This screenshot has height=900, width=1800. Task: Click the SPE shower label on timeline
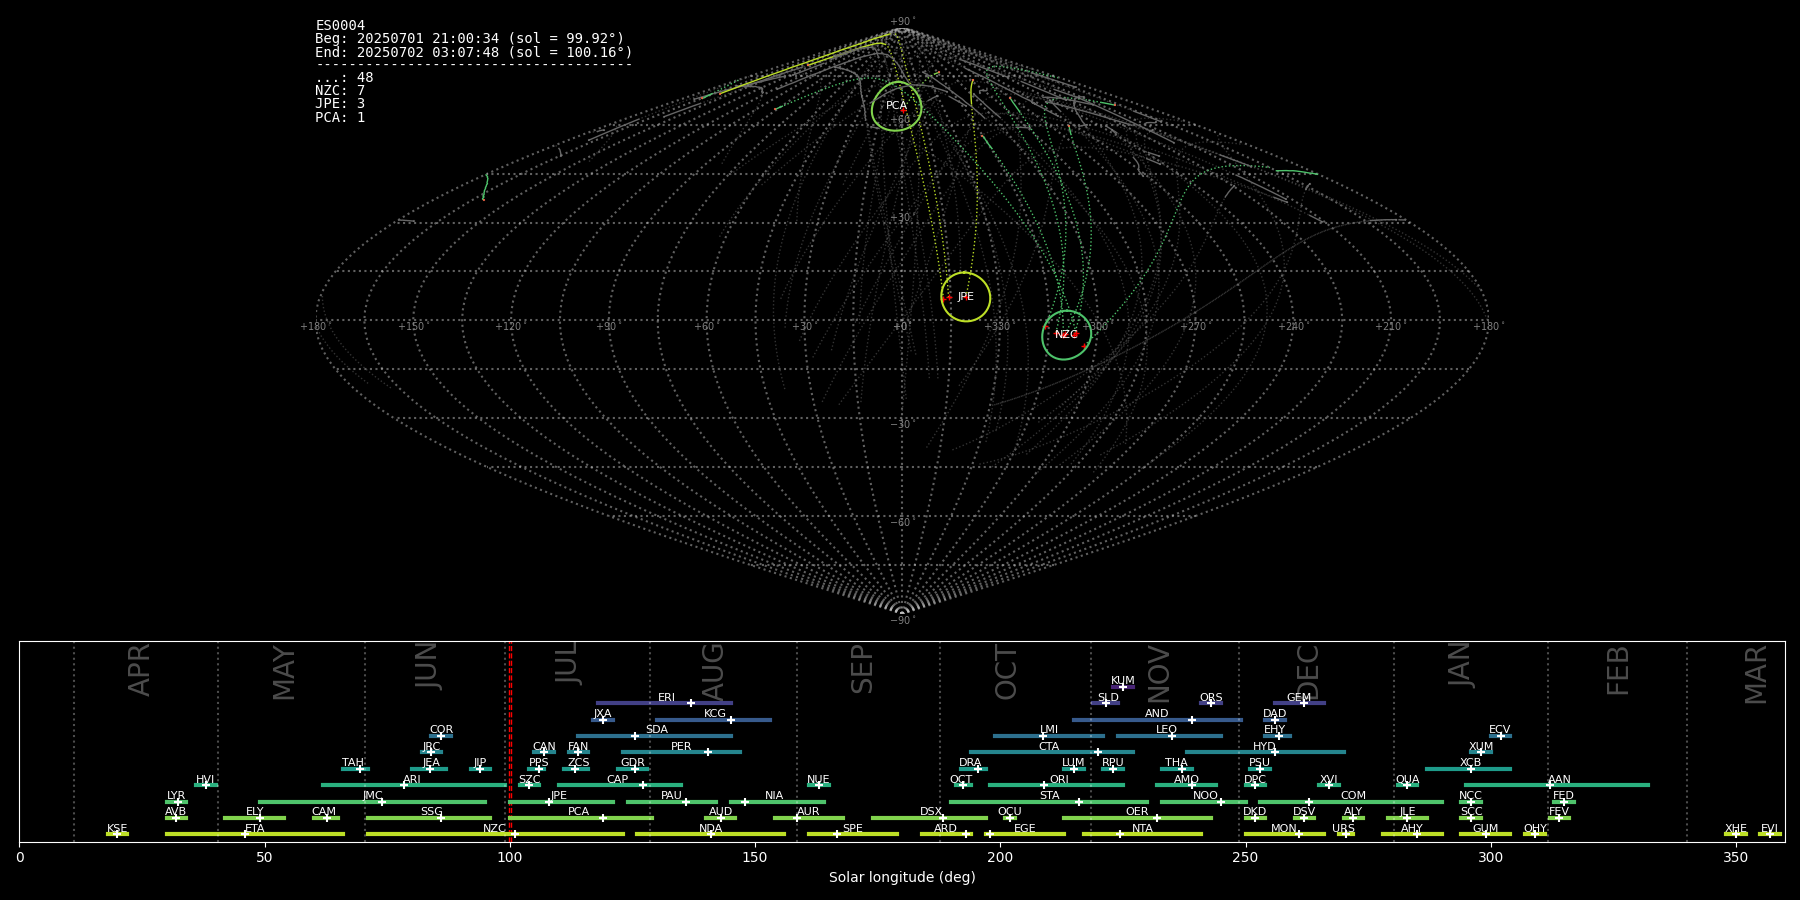pyautogui.click(x=853, y=829)
